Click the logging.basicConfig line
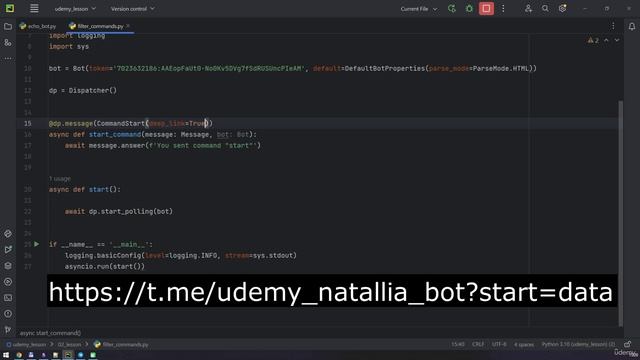This screenshot has height=360, width=640. click(181, 256)
